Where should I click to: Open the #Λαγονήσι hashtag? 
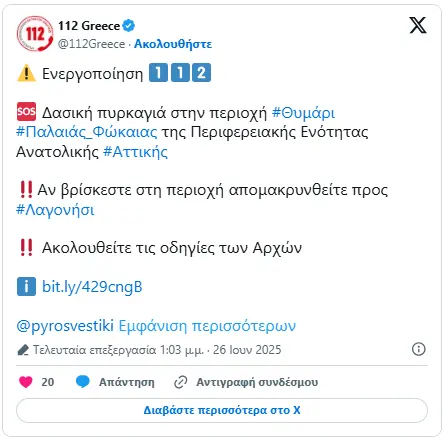point(55,210)
